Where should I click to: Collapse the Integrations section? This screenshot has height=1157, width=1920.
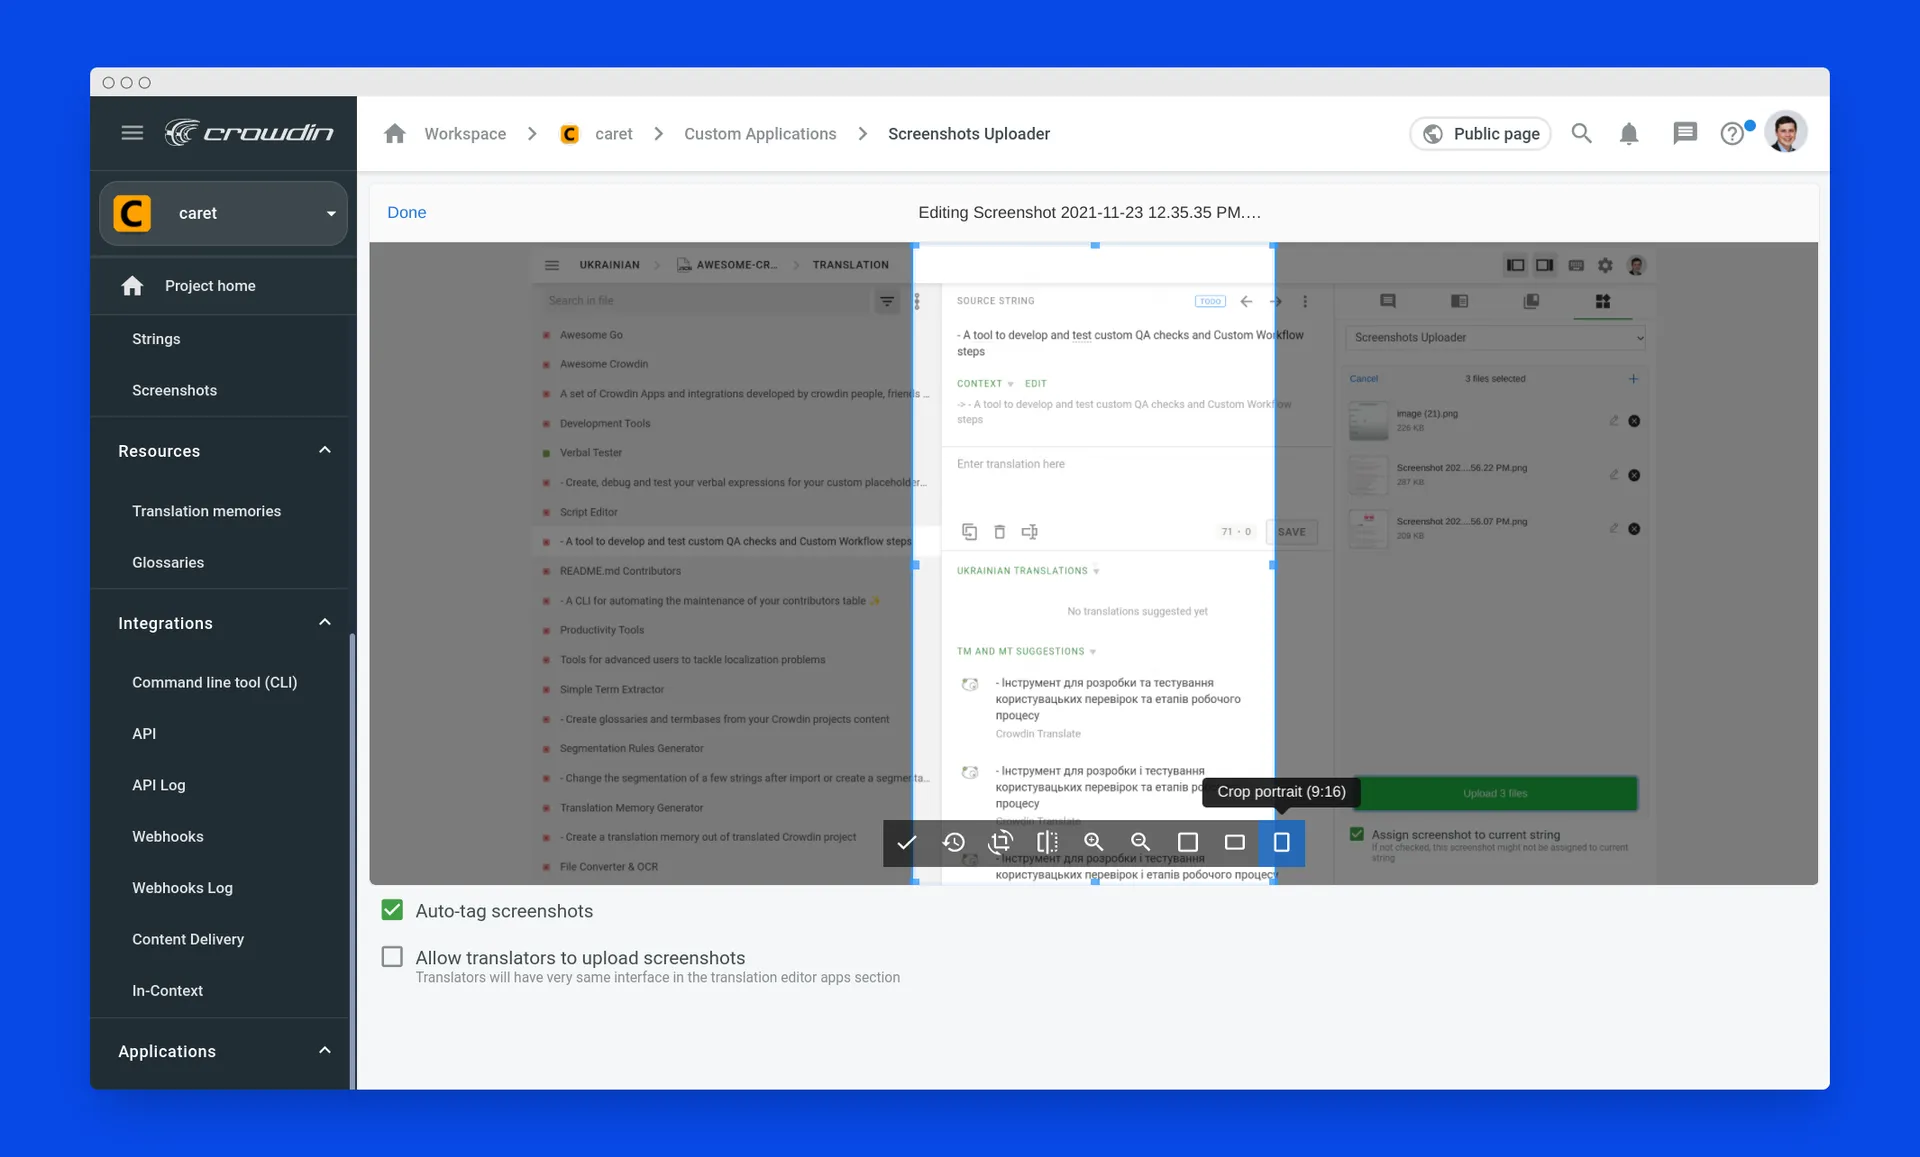point(325,623)
